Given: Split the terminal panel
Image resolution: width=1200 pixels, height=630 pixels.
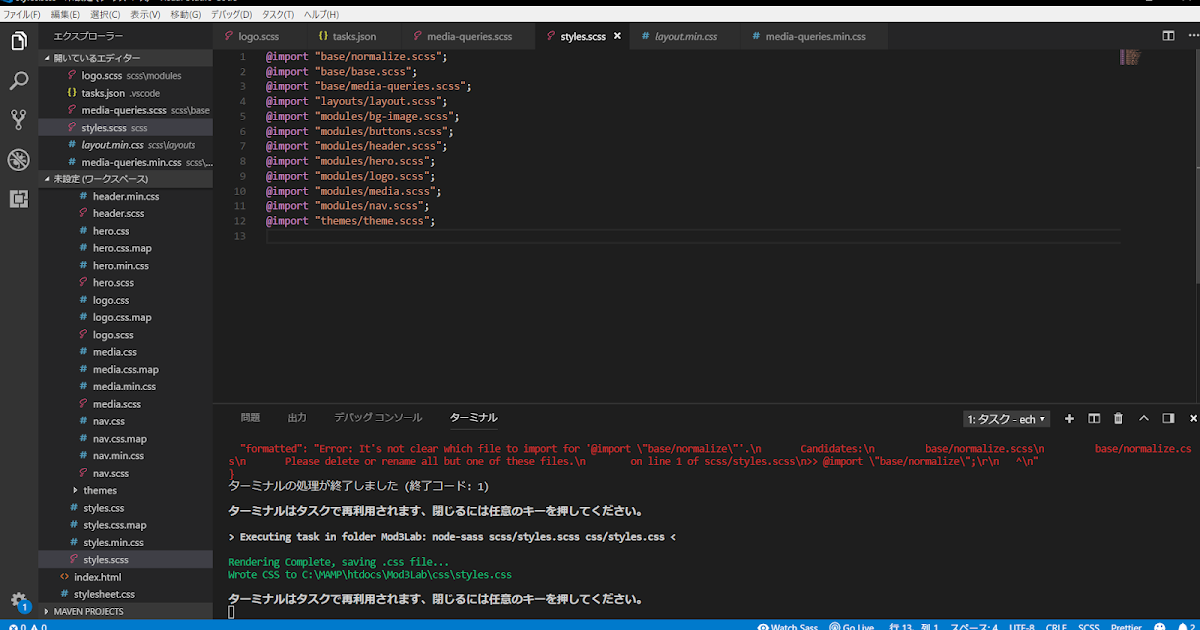Looking at the screenshot, I should [1093, 419].
